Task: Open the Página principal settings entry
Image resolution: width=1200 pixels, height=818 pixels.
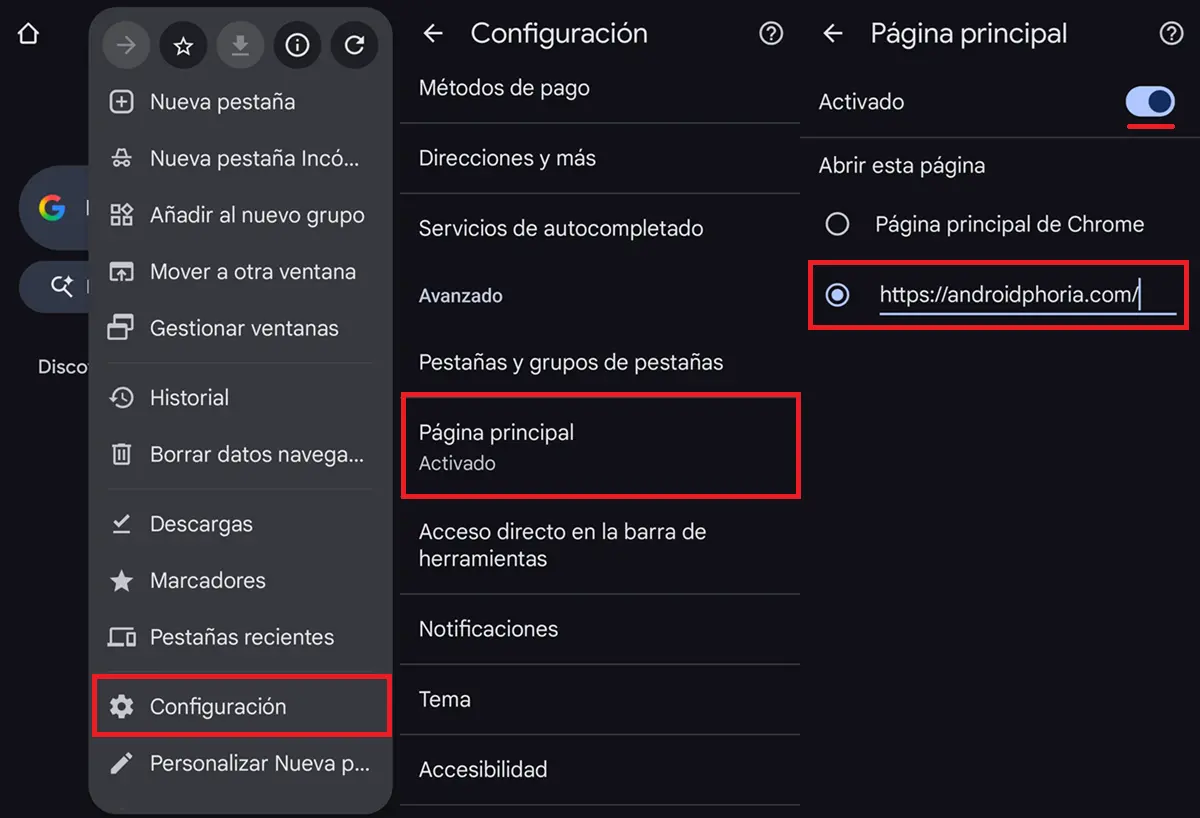Action: coord(600,444)
